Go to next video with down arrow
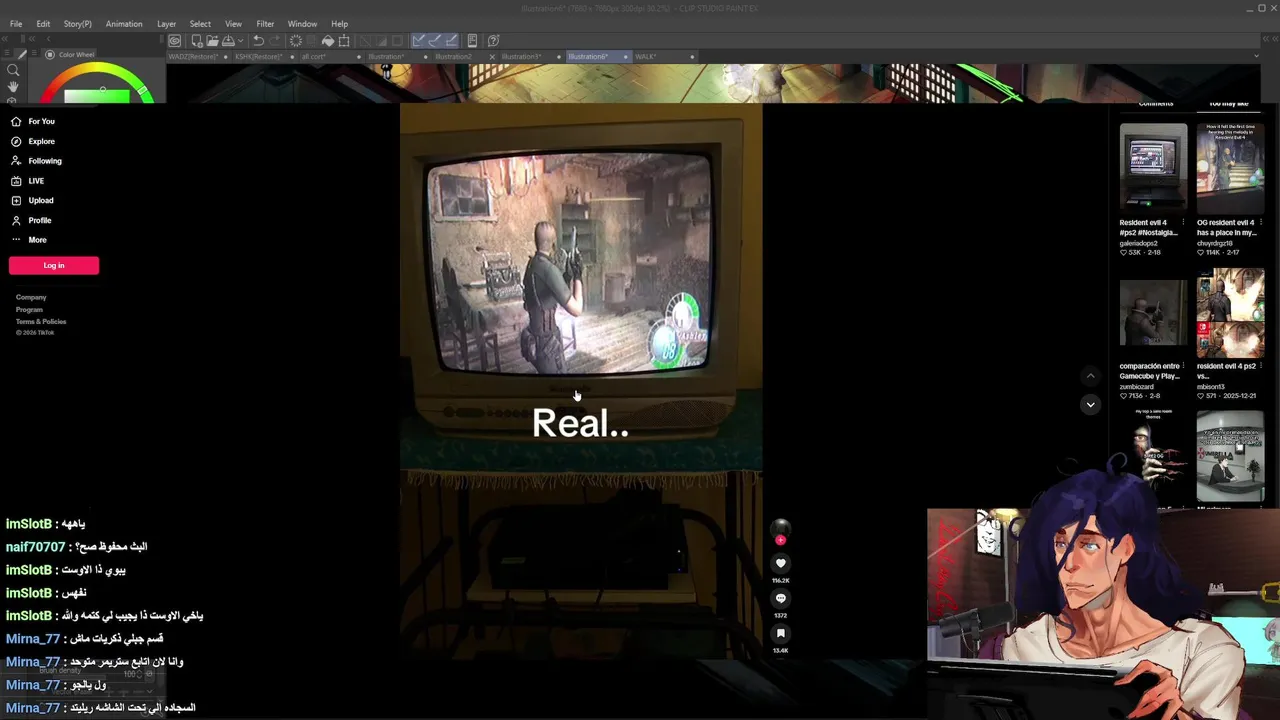 tap(1090, 404)
